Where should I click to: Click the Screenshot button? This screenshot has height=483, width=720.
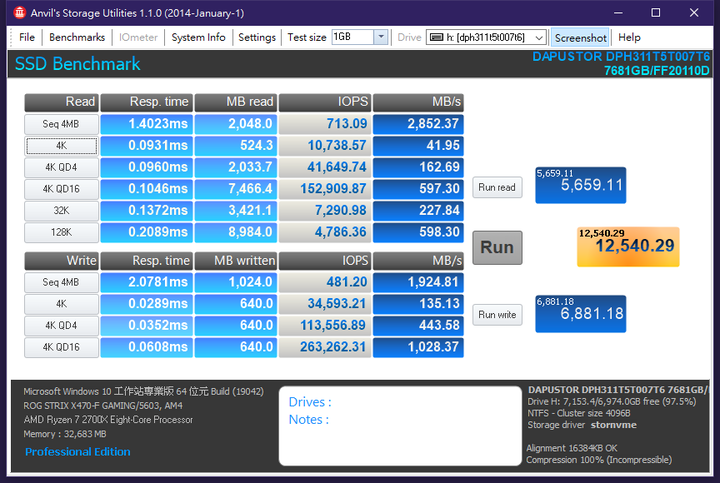tap(580, 38)
